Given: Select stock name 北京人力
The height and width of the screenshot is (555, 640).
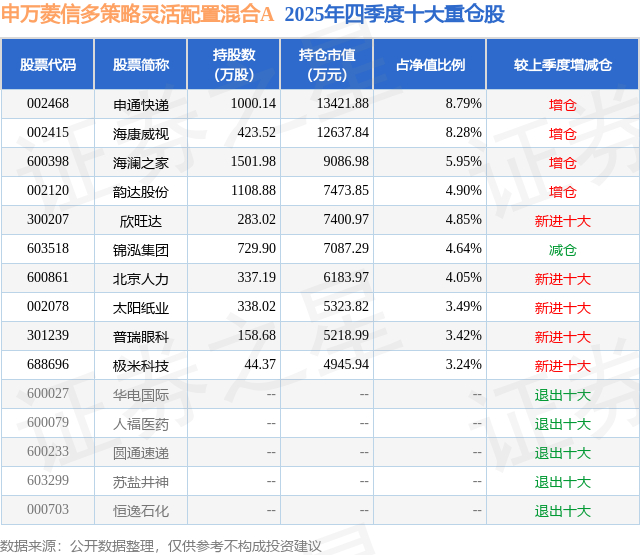Looking at the screenshot, I should pyautogui.click(x=141, y=279).
